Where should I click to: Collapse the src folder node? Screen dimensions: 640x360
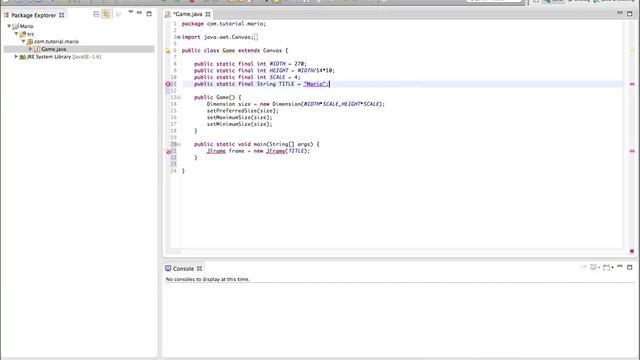tap(16, 34)
